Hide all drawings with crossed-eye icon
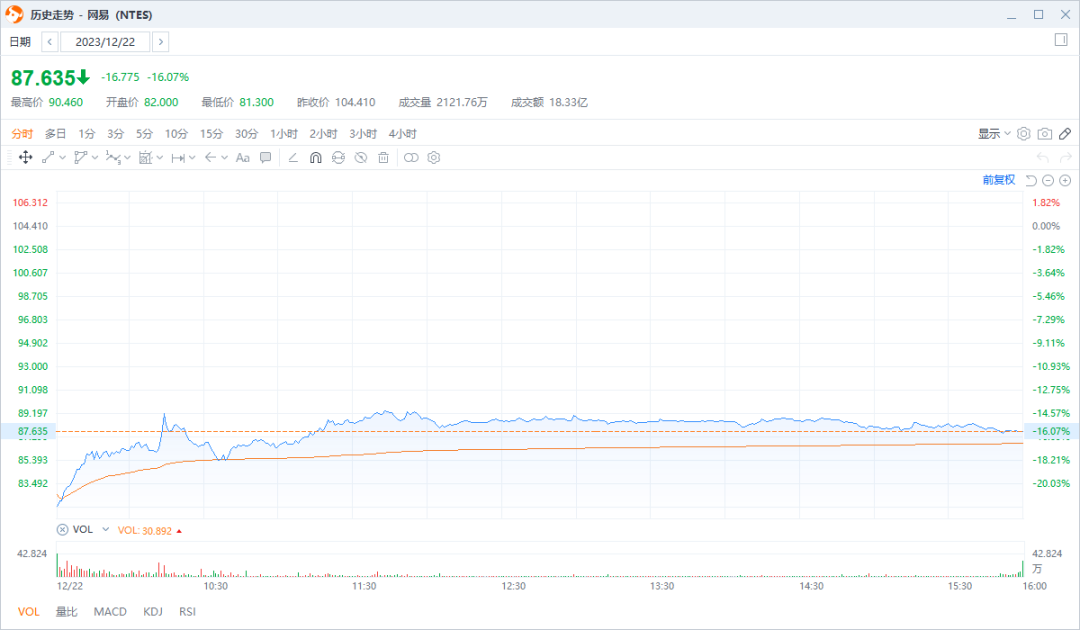The image size is (1080, 630). (361, 158)
